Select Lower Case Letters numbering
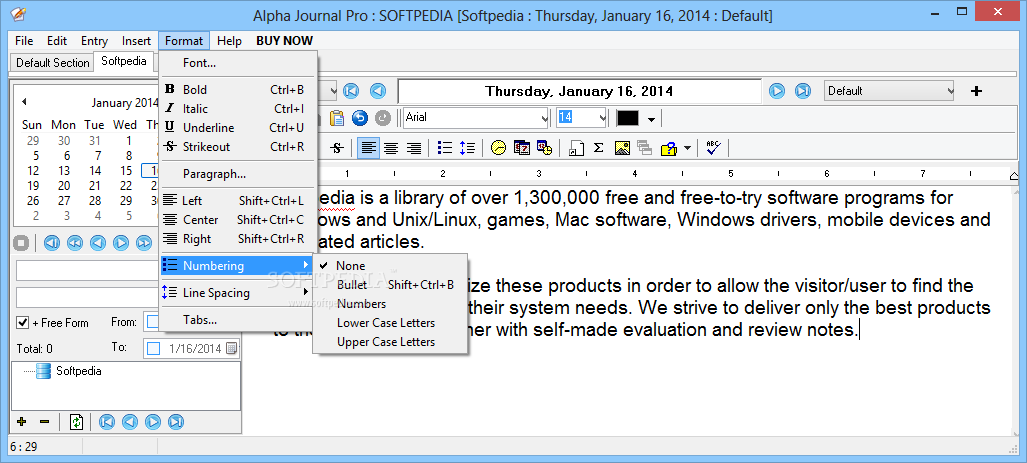 390,323
